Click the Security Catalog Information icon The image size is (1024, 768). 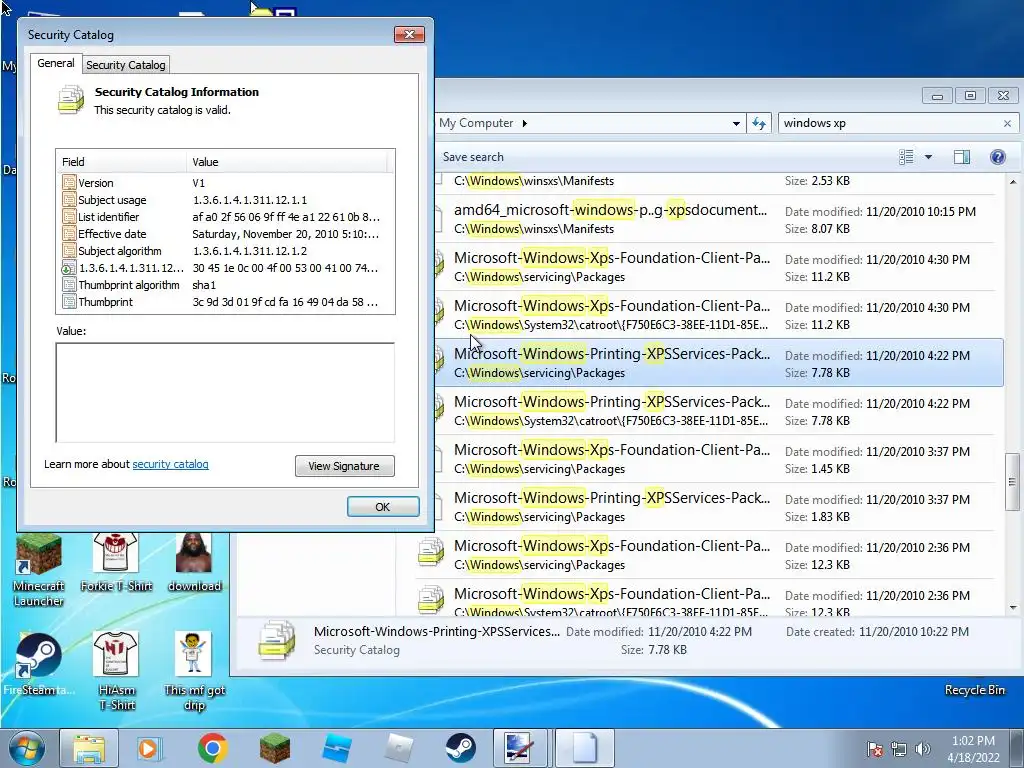click(x=71, y=100)
